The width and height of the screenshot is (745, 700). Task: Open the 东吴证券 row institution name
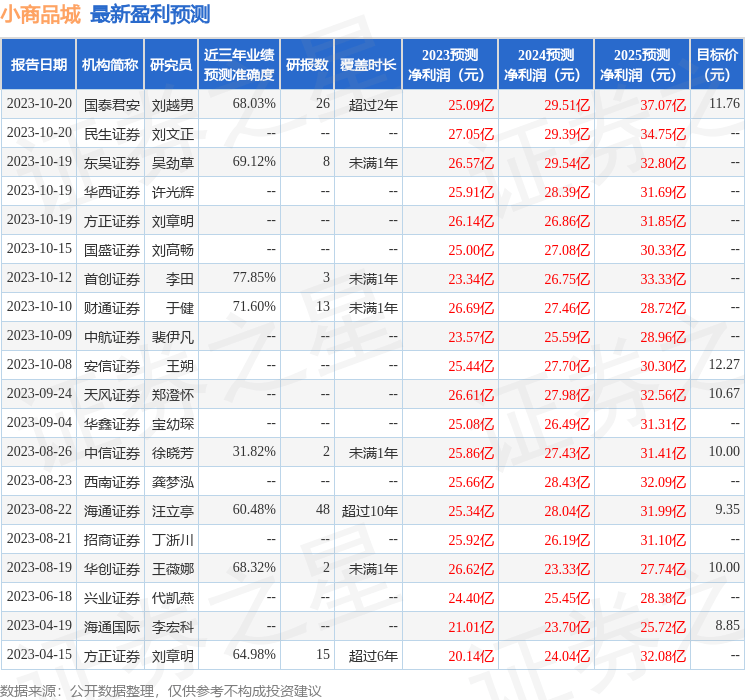pos(111,162)
